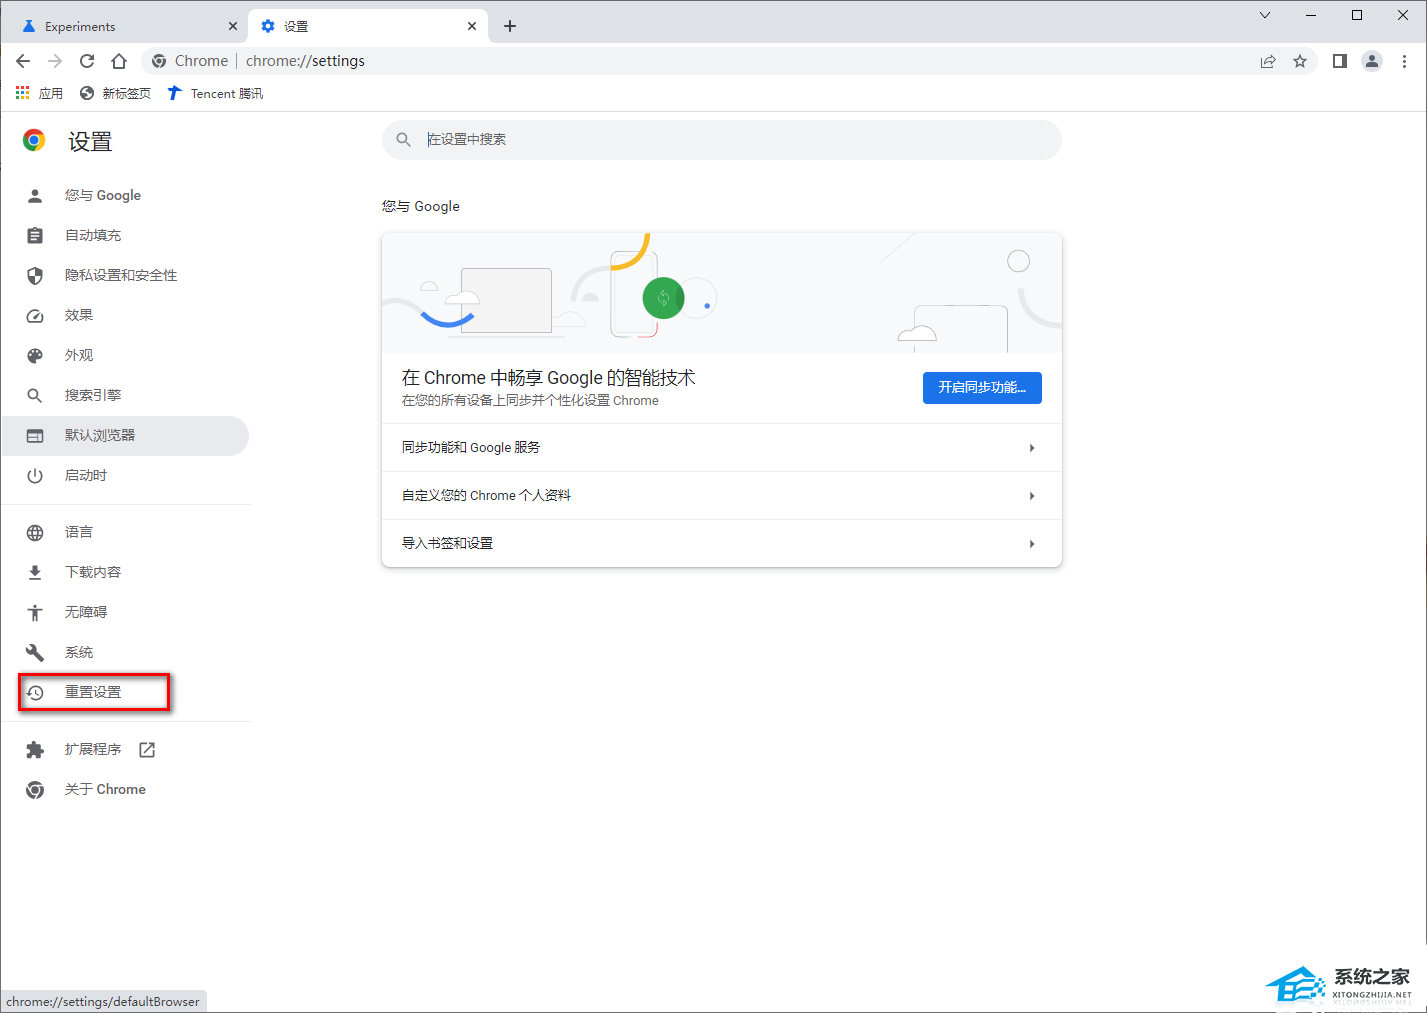Viewport: 1427px width, 1013px height.
Task: Open 扩展程序 extensions link
Action: click(x=93, y=749)
